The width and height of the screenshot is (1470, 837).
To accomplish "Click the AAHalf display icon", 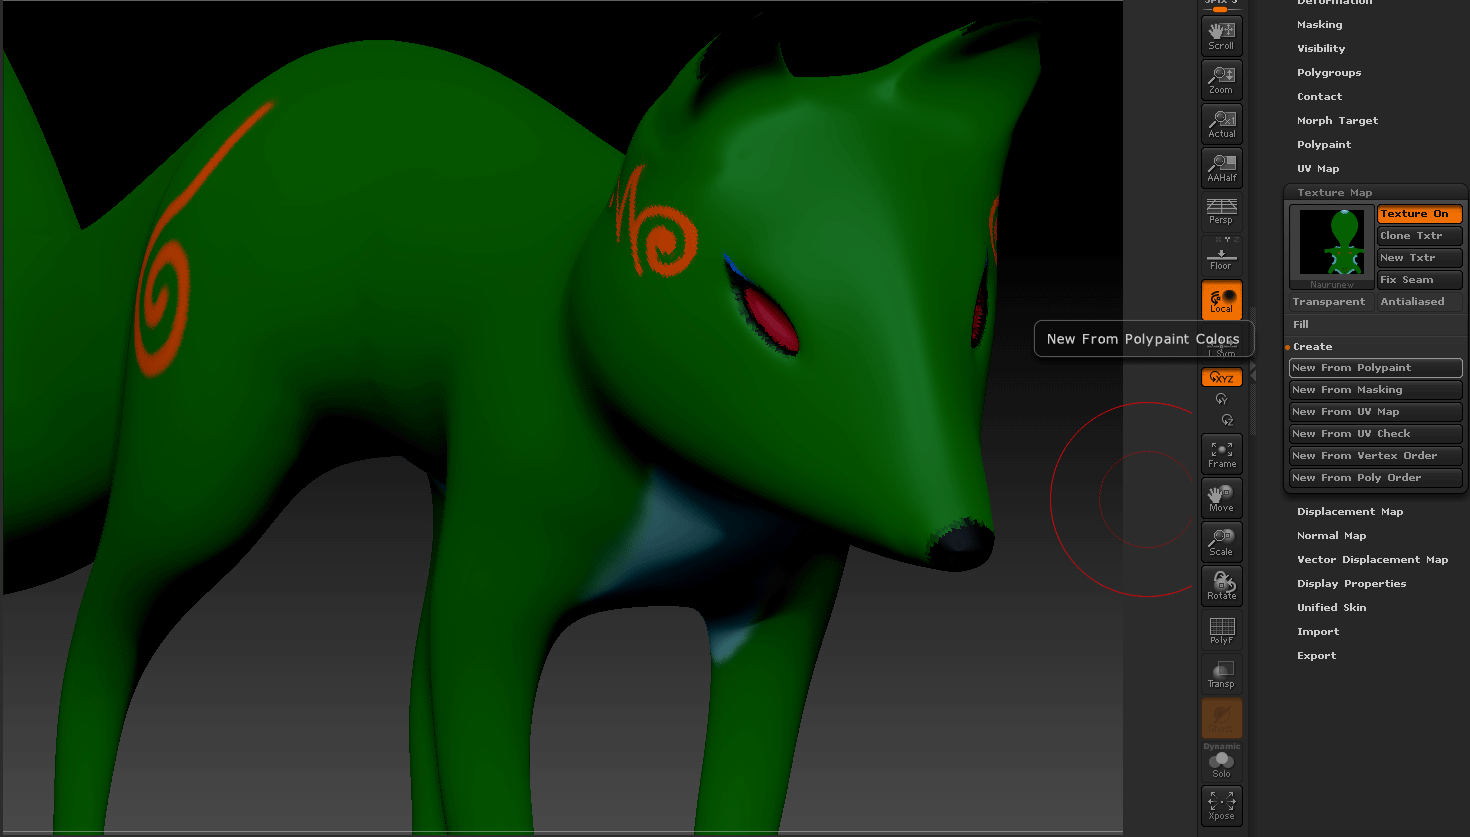I will (1221, 168).
